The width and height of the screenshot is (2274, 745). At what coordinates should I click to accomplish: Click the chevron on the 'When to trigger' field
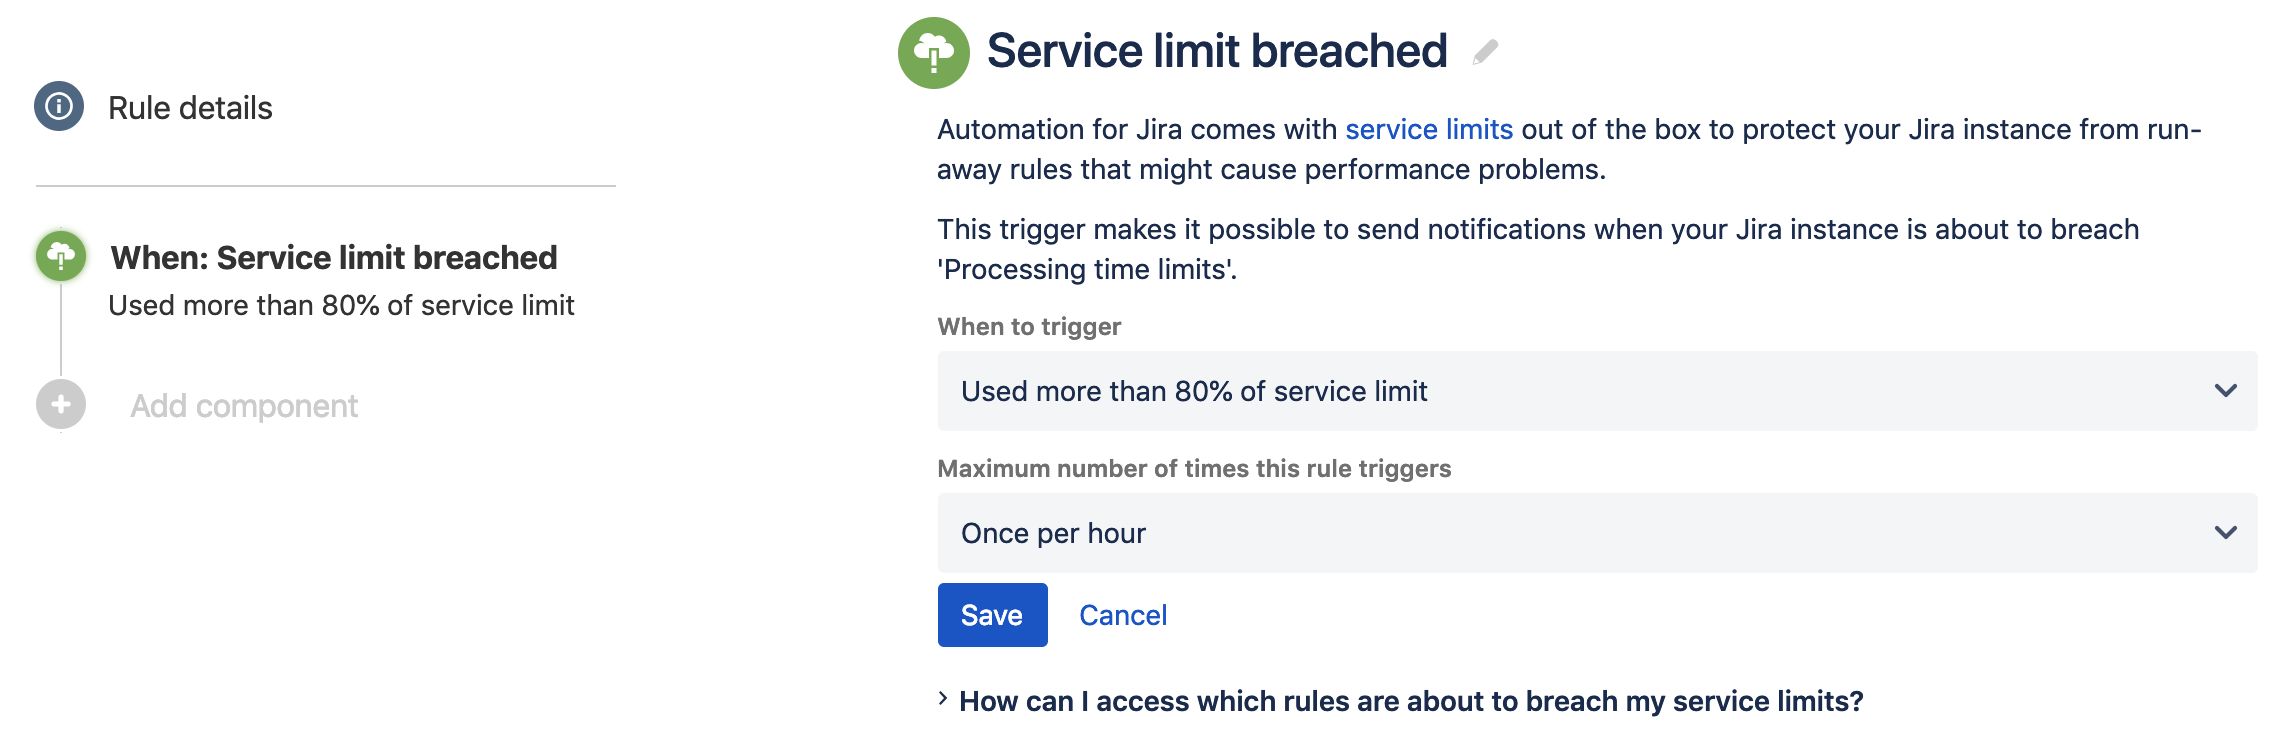click(2225, 391)
